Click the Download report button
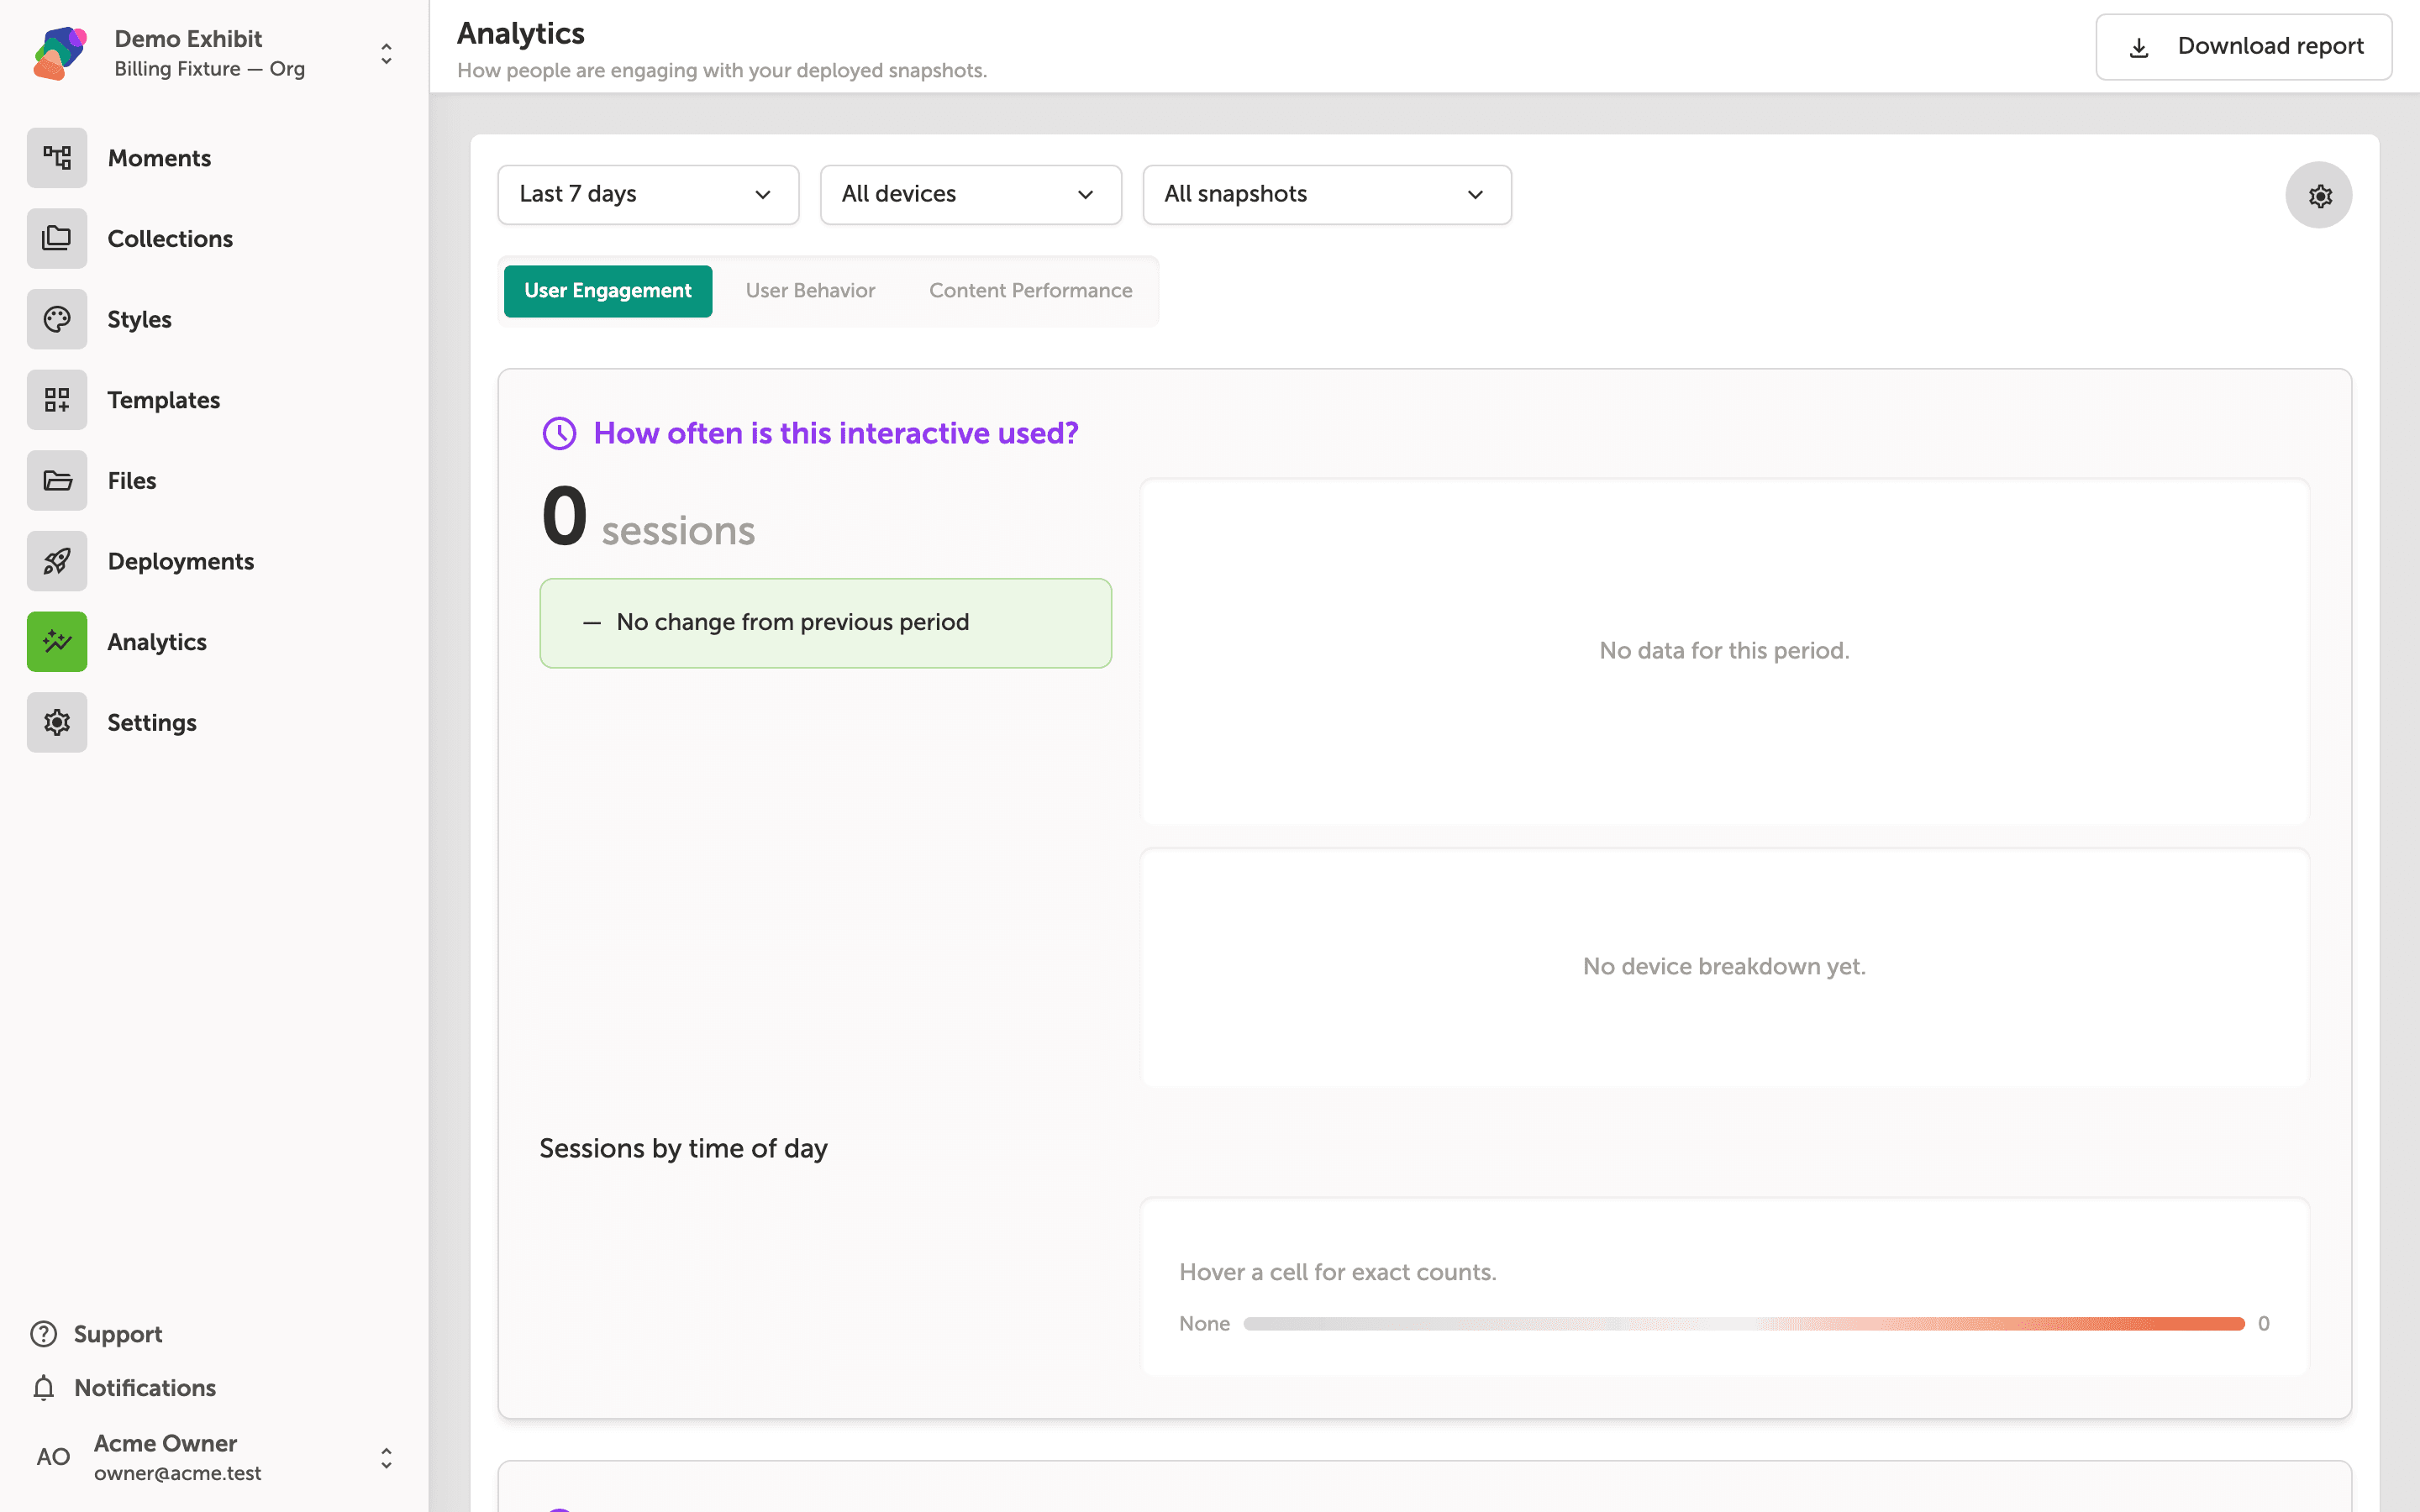 click(2243, 47)
